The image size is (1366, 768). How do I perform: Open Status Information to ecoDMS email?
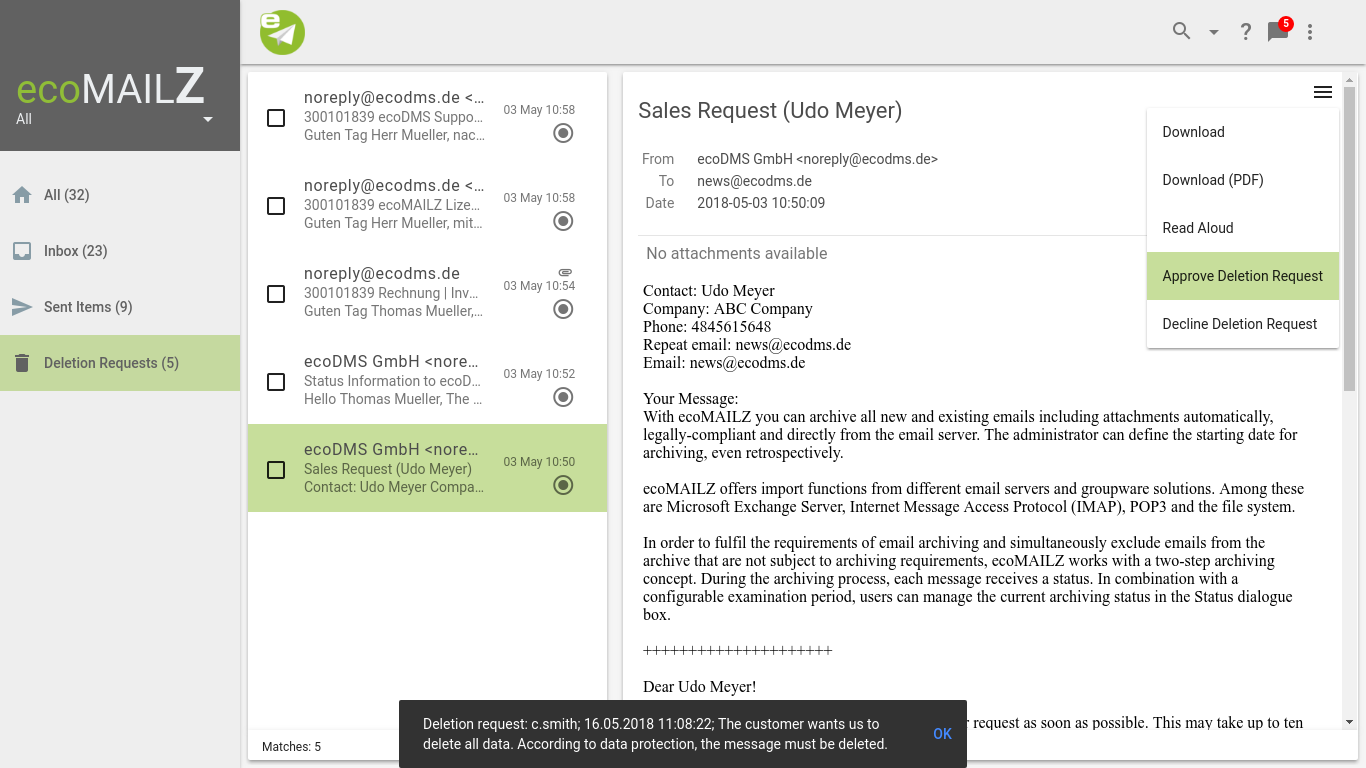tap(427, 380)
